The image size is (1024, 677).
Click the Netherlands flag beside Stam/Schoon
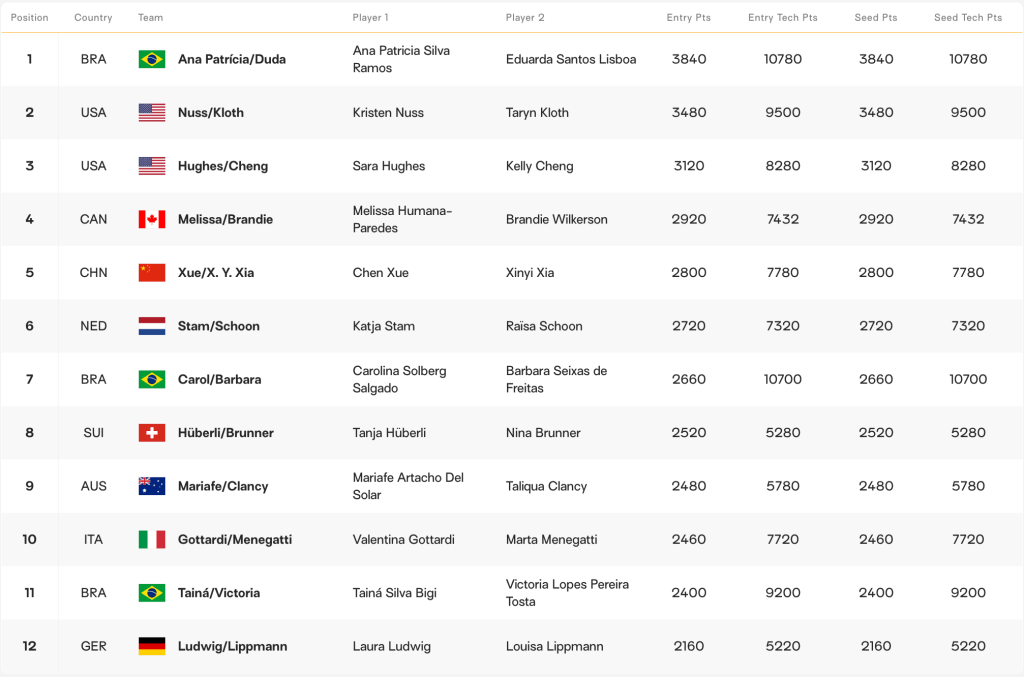tap(152, 326)
